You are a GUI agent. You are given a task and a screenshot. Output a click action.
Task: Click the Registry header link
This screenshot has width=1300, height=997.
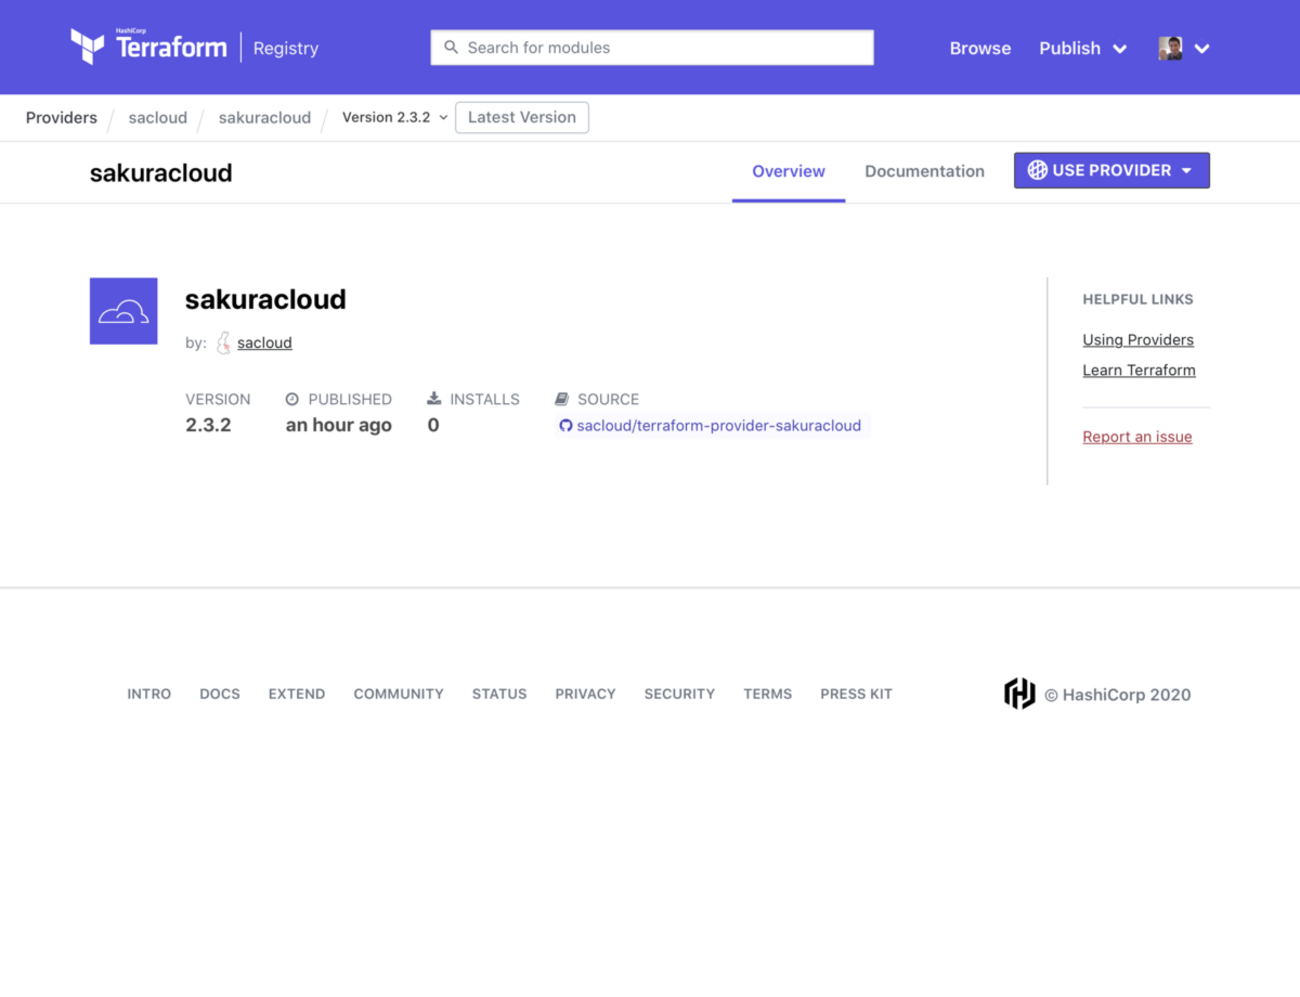pos(286,48)
